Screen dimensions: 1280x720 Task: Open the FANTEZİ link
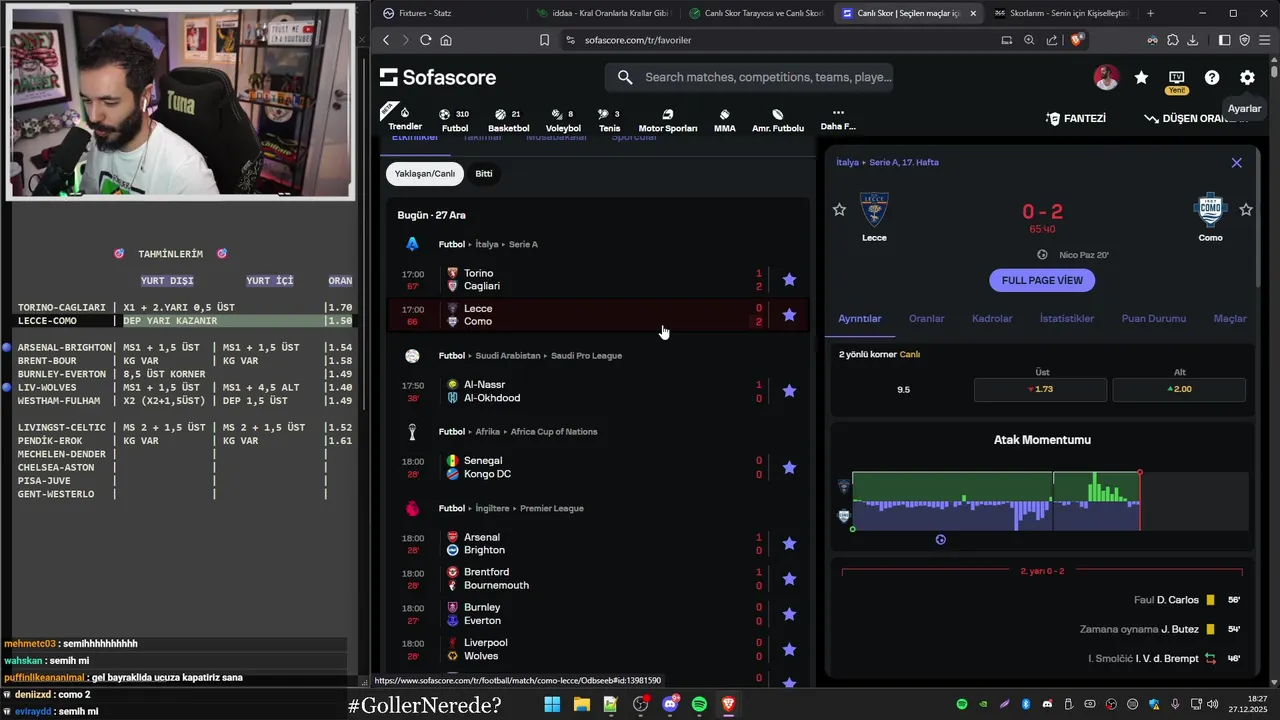coord(1075,118)
